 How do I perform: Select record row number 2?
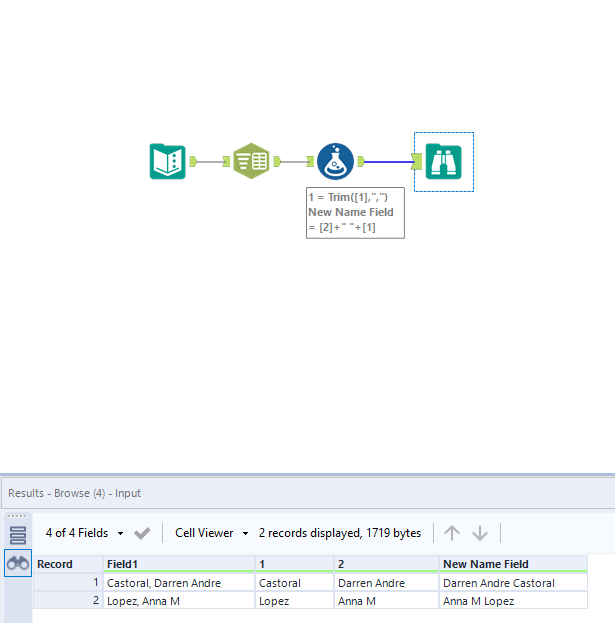68,601
